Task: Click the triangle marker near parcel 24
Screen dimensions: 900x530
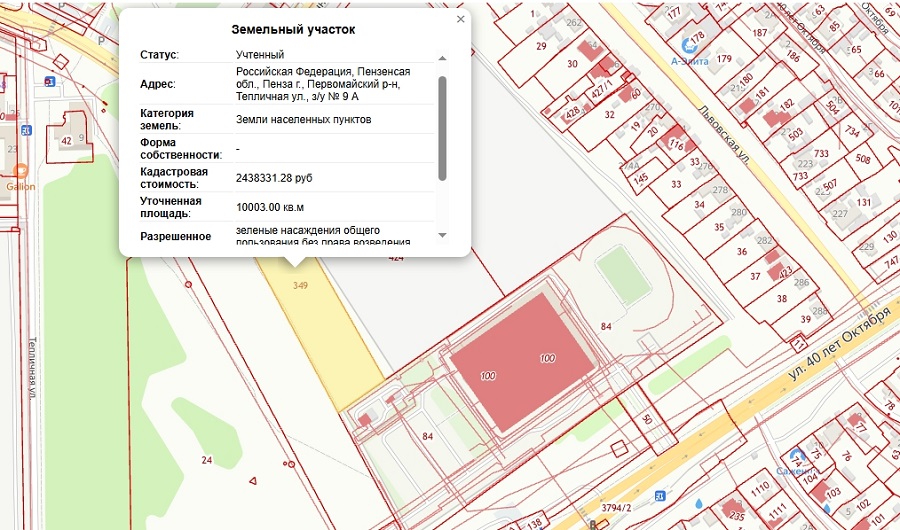Action: pos(253,481)
